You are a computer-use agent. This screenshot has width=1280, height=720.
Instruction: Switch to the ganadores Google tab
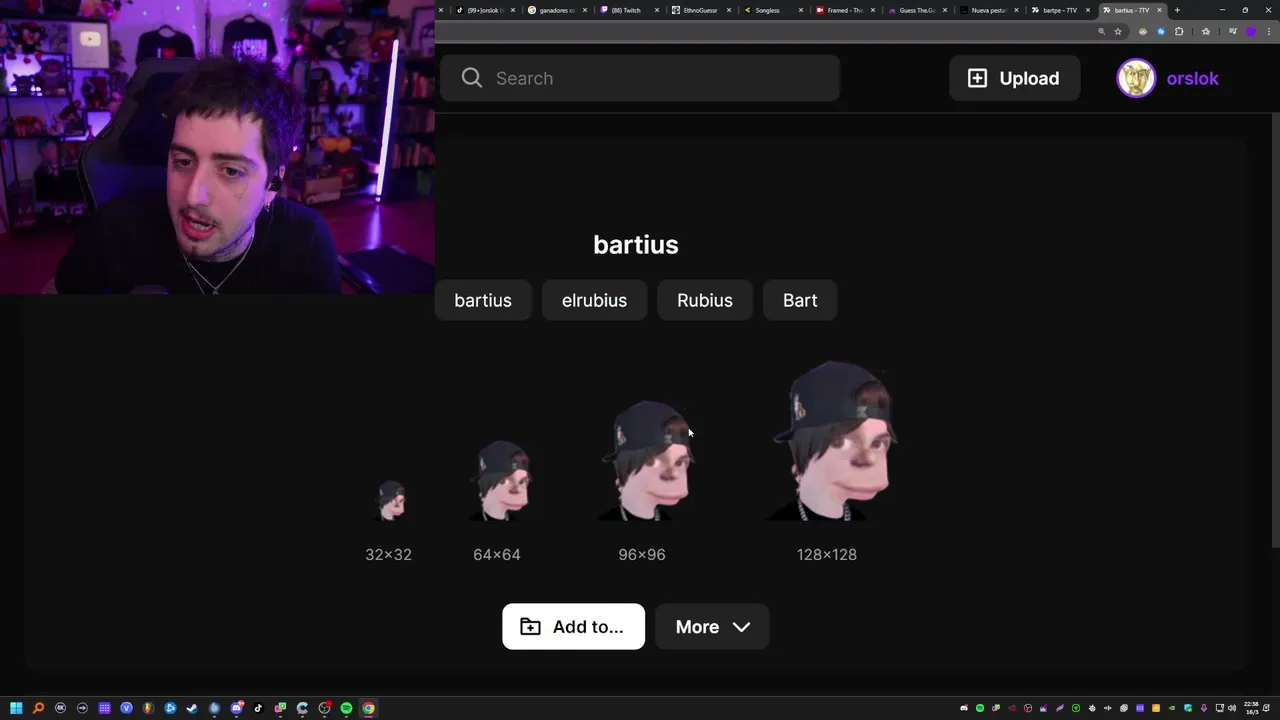click(x=556, y=10)
